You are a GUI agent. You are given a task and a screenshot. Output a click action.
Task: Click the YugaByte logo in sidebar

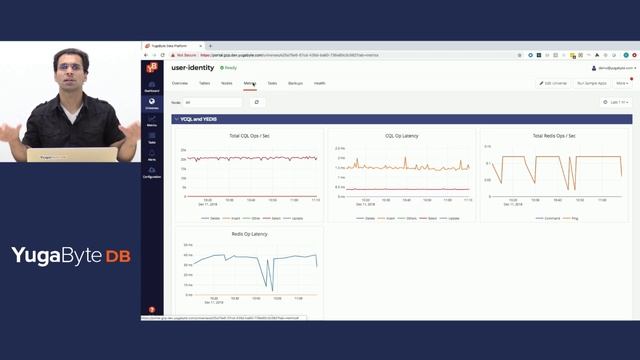pyautogui.click(x=152, y=67)
